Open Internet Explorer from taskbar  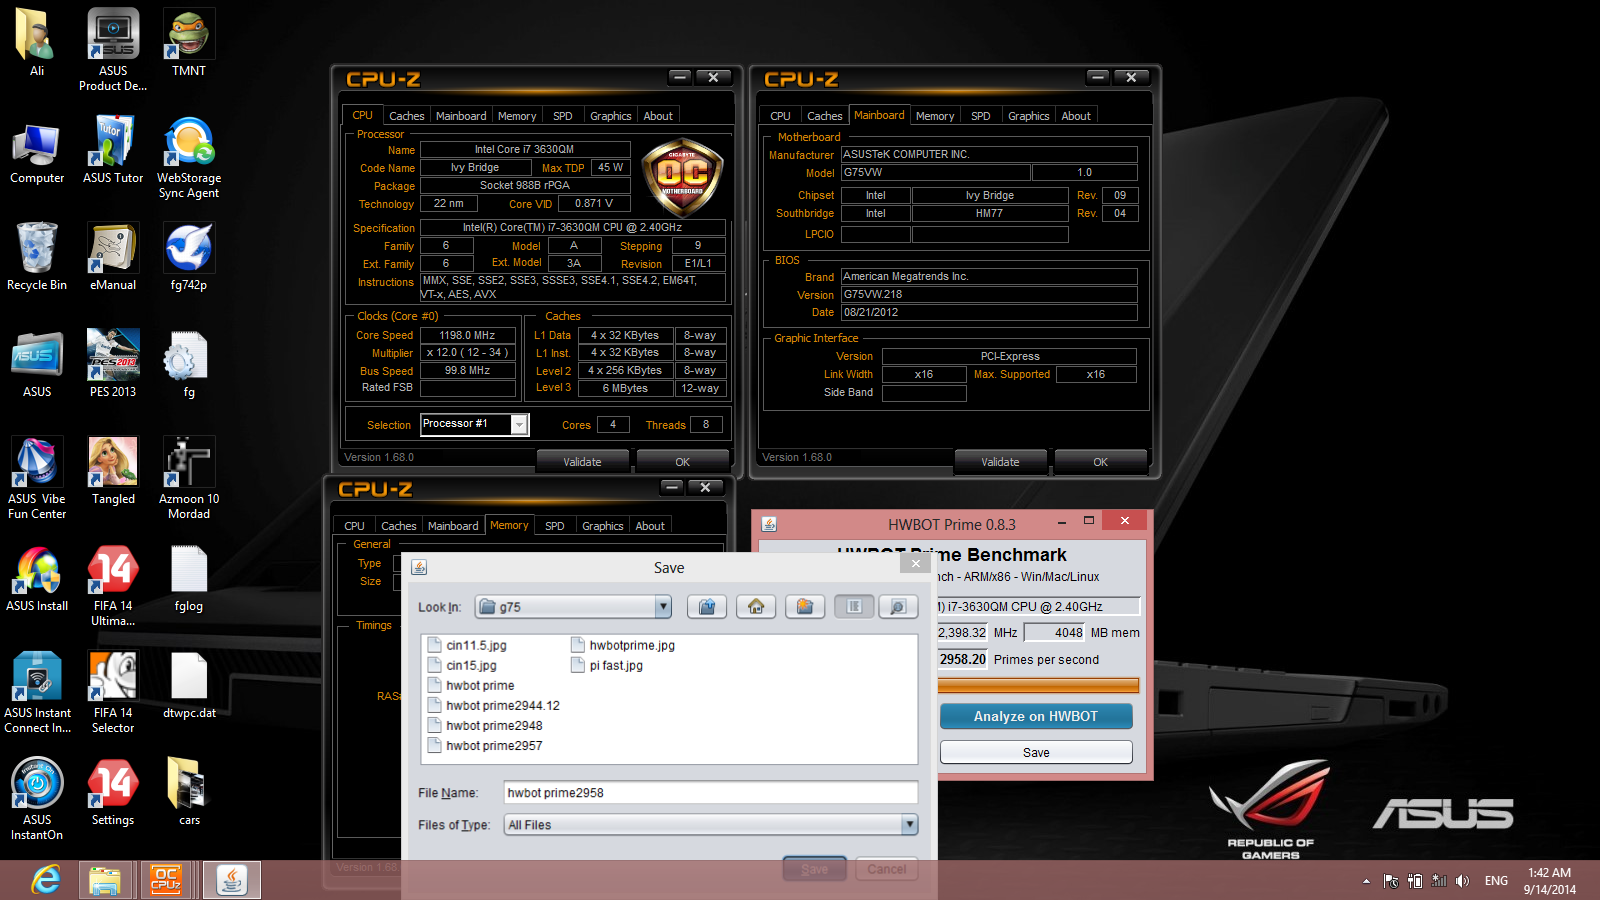click(x=46, y=880)
